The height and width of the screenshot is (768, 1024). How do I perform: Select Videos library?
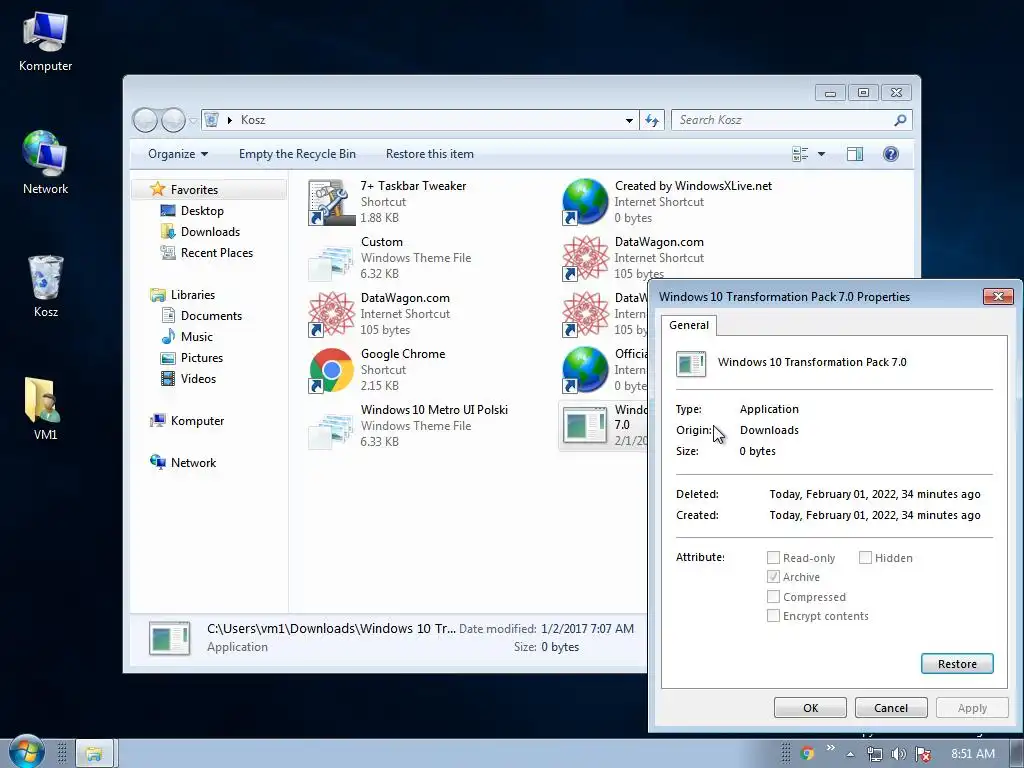tap(197, 379)
